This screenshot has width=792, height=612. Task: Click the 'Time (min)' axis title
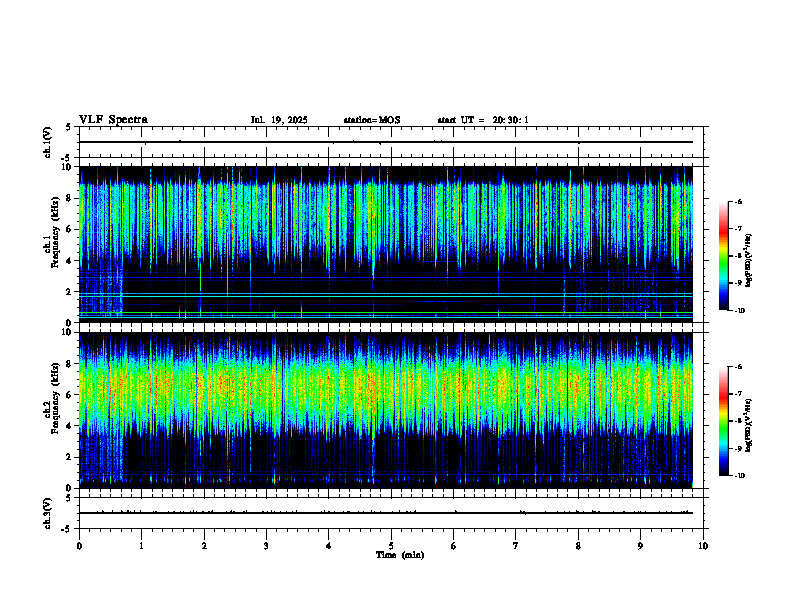pyautogui.click(x=400, y=555)
